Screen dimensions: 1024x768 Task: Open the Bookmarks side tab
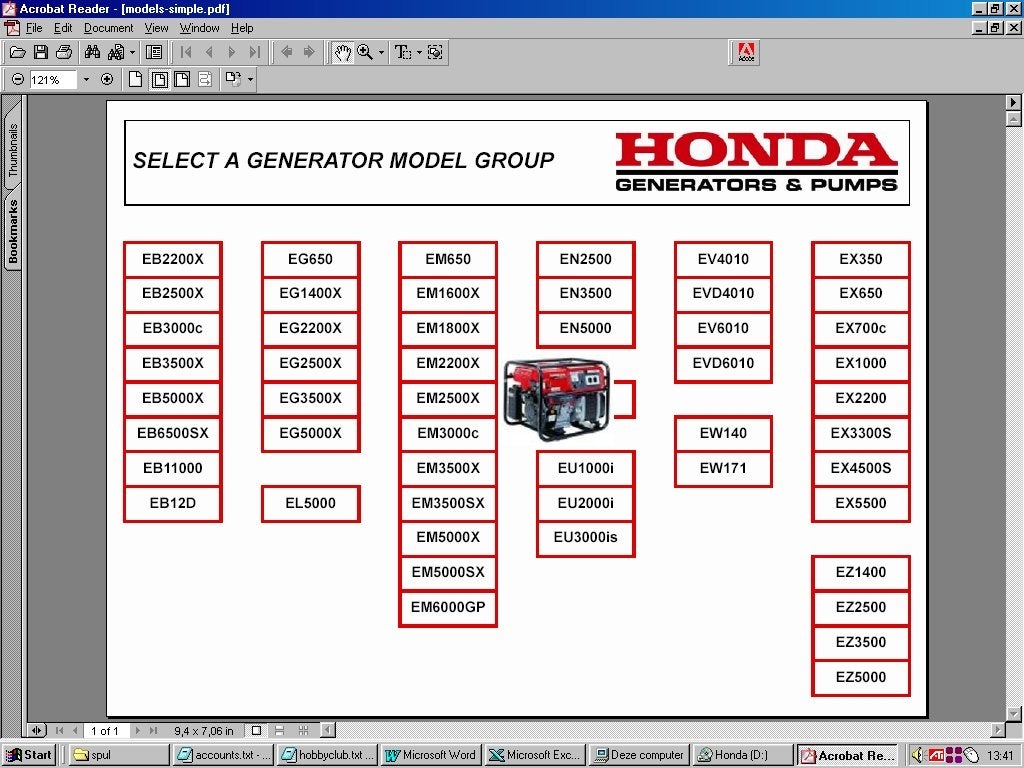(x=12, y=232)
